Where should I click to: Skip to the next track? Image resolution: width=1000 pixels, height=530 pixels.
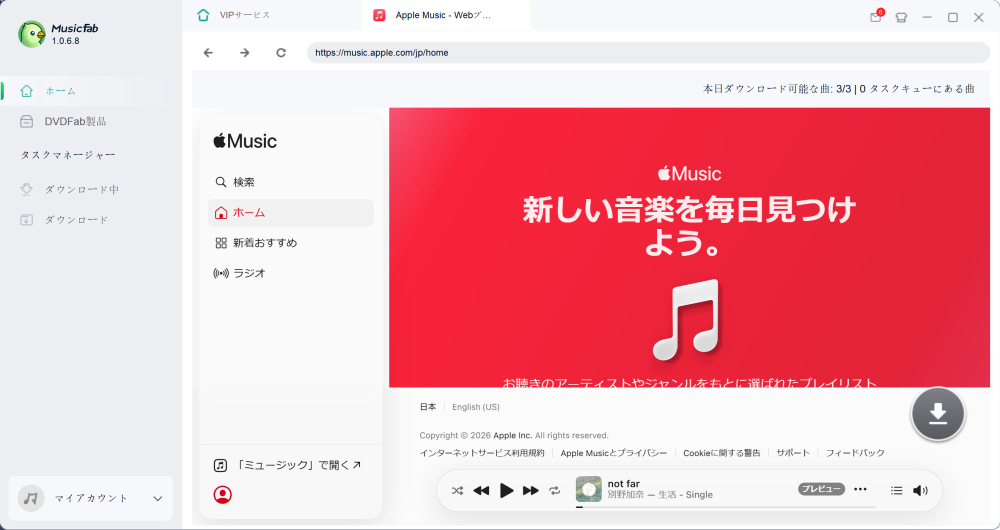click(531, 490)
